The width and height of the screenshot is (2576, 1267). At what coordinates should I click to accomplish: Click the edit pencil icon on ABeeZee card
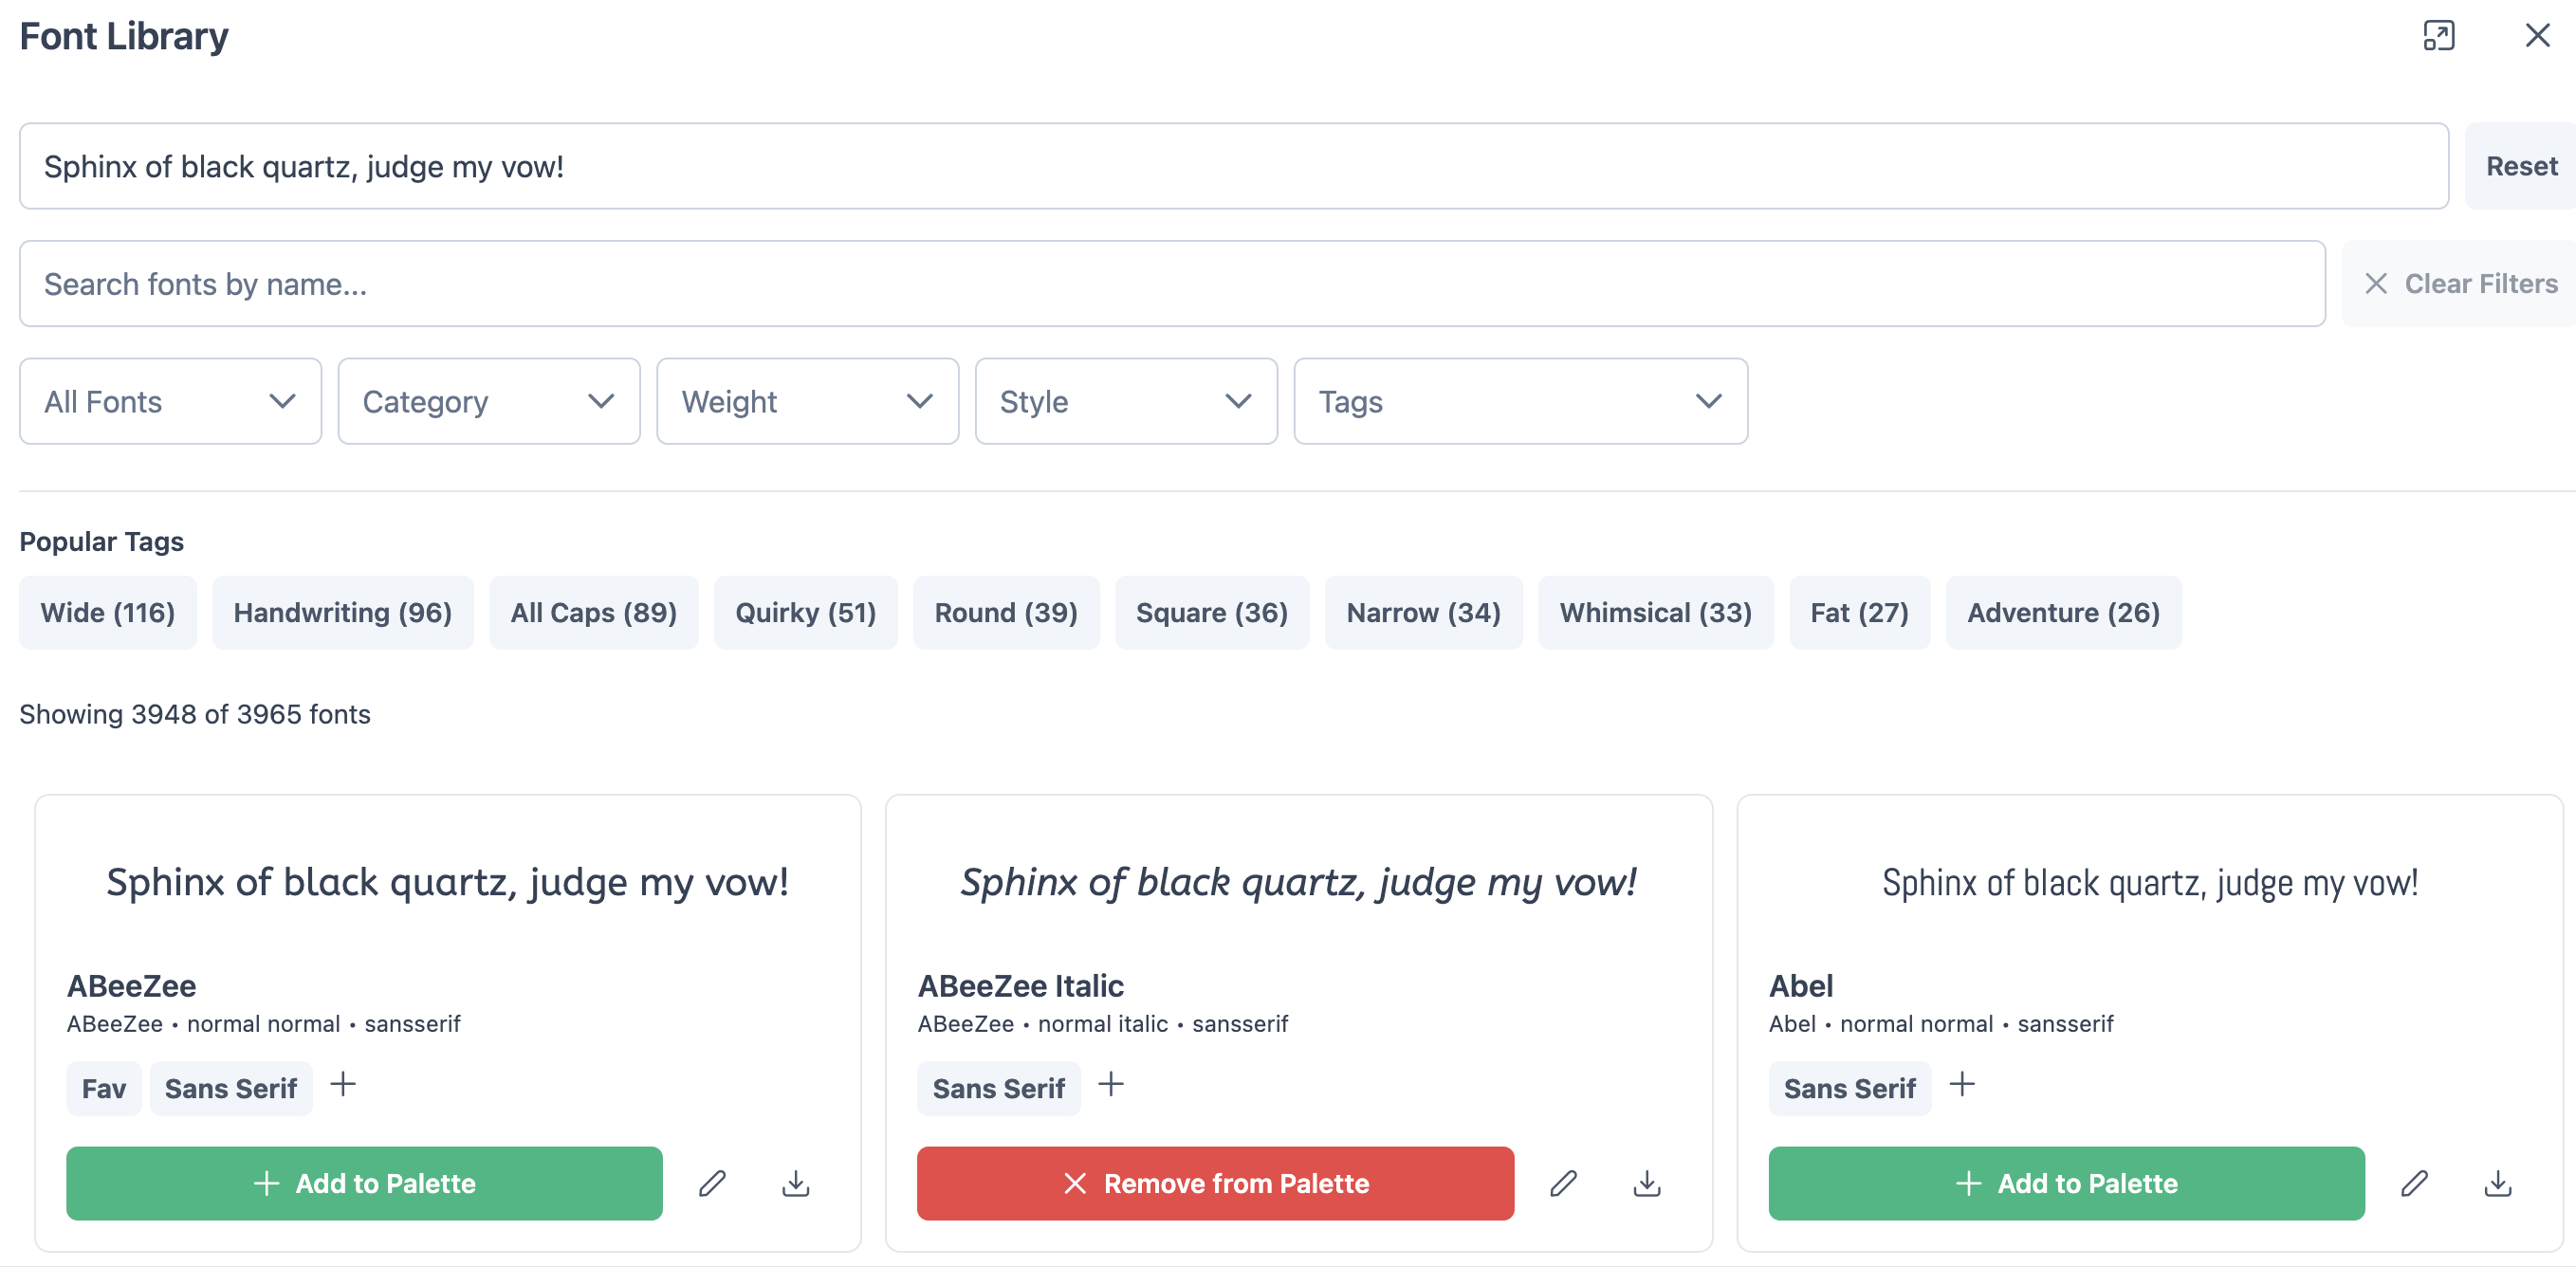(712, 1183)
